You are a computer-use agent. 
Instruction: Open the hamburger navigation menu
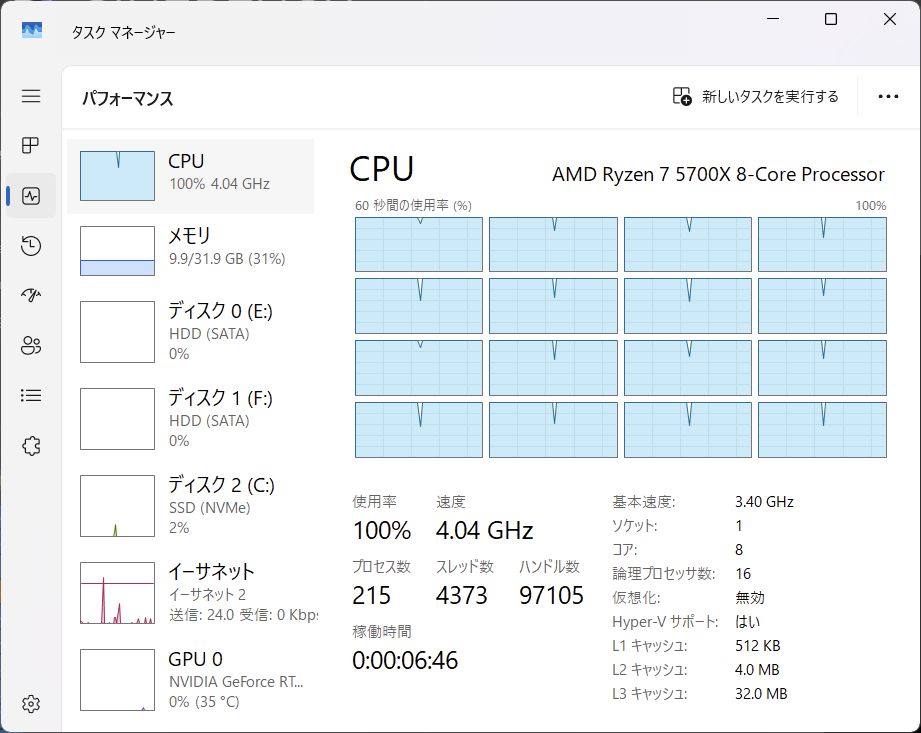tap(31, 96)
